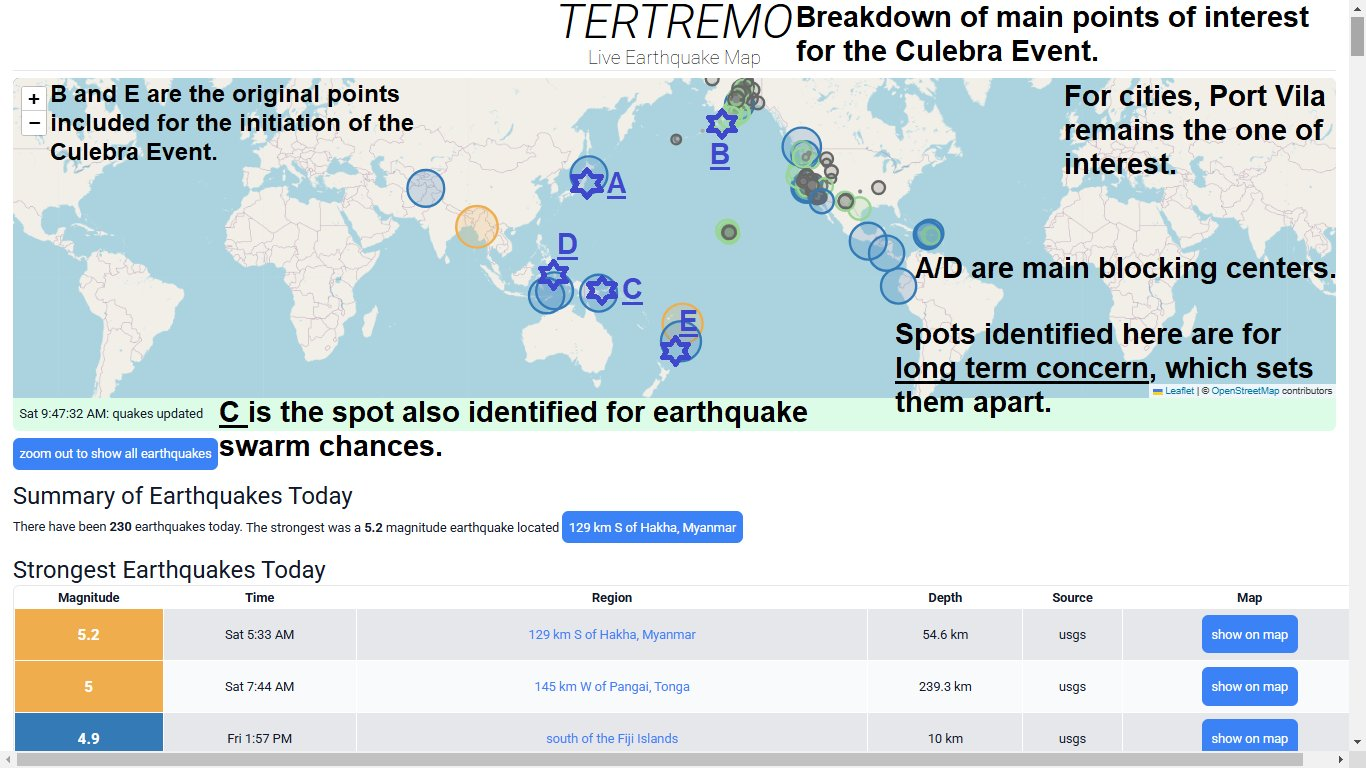Click the orange earthquake circle over Myanmar

click(x=477, y=227)
